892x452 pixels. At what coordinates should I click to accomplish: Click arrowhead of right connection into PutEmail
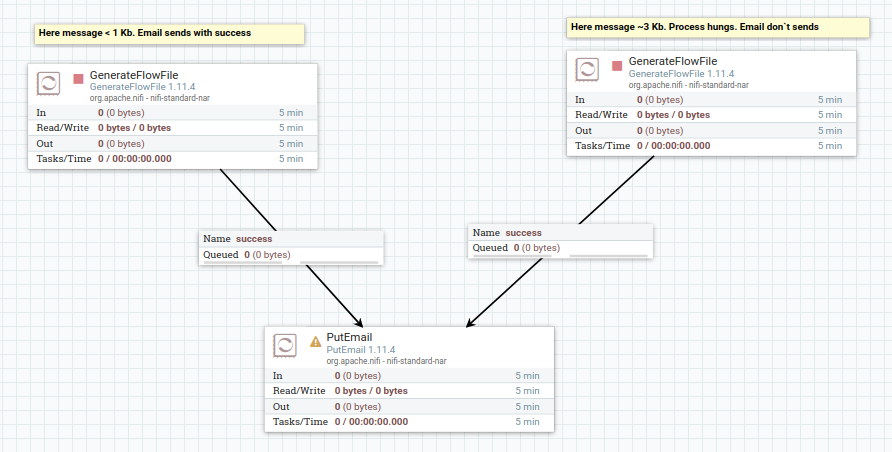point(471,321)
